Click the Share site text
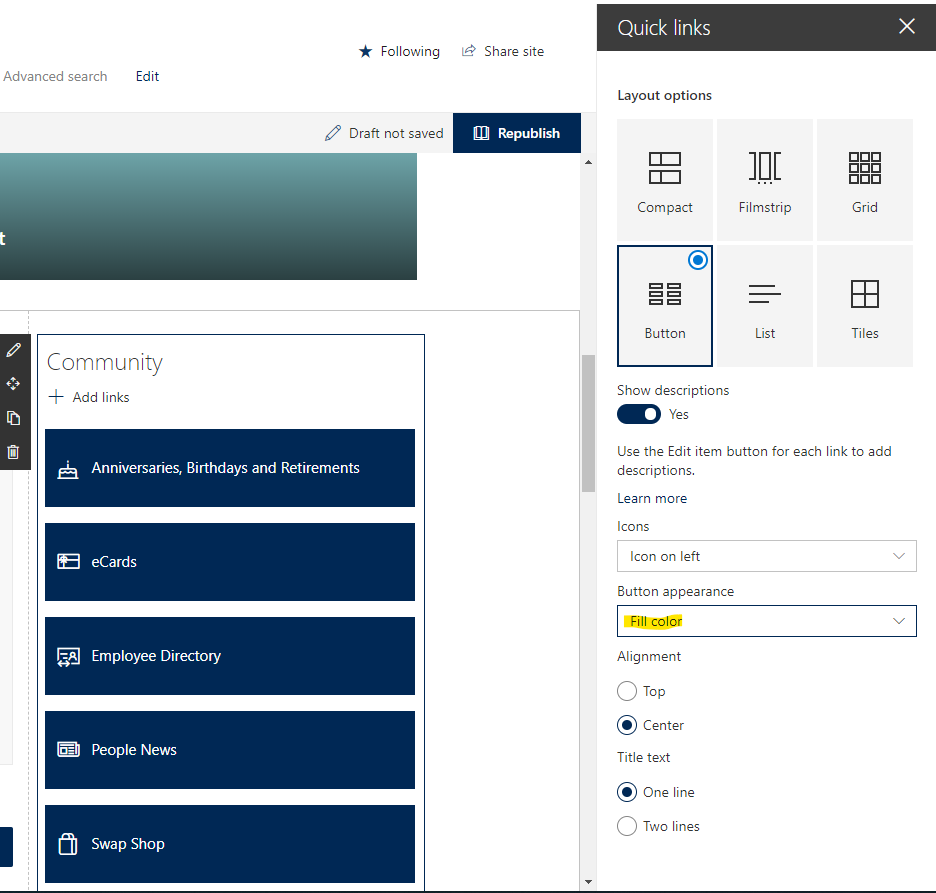The height and width of the screenshot is (893, 936). [514, 51]
